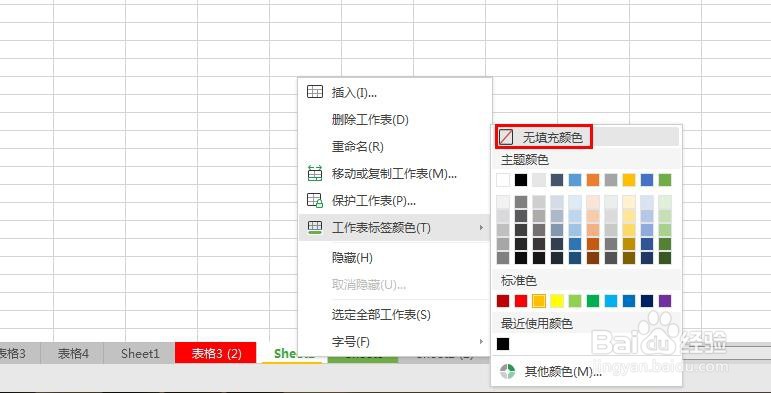Pick dark green in standard colors
The width and height of the screenshot is (771, 393).
(593, 301)
